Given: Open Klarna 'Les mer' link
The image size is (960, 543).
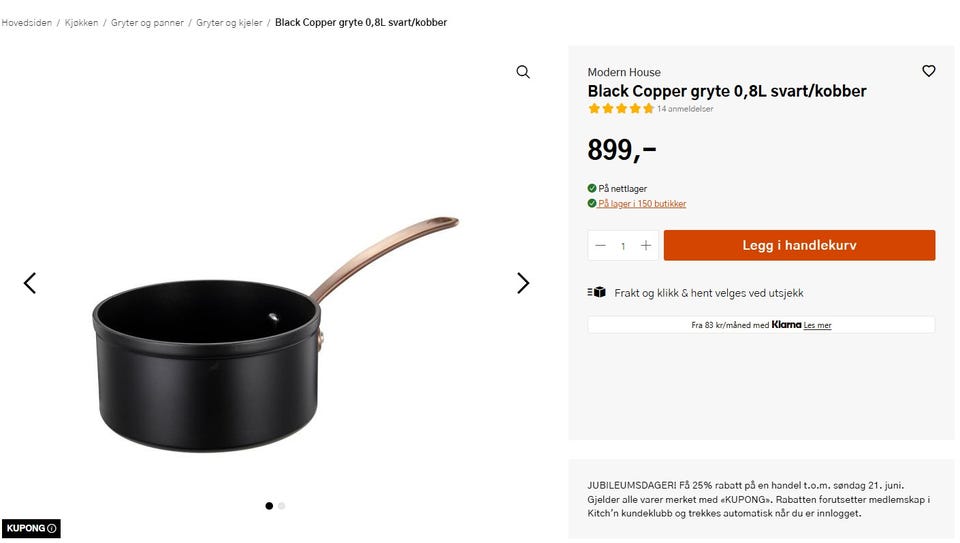Looking at the screenshot, I should point(817,325).
